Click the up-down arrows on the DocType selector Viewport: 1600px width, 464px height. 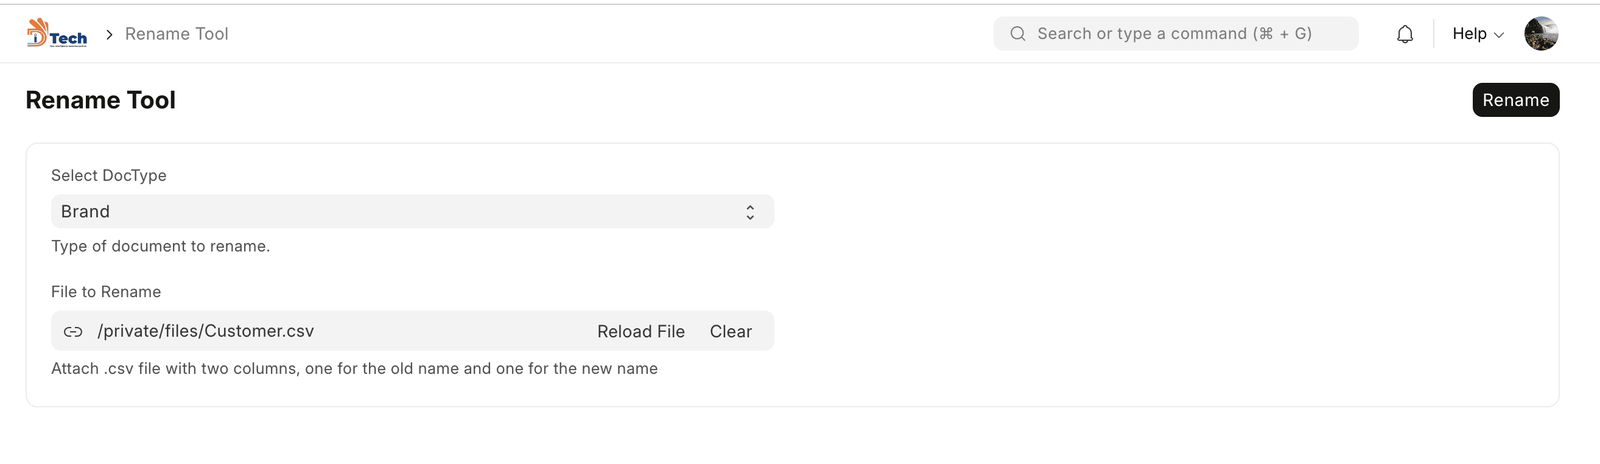(x=750, y=212)
